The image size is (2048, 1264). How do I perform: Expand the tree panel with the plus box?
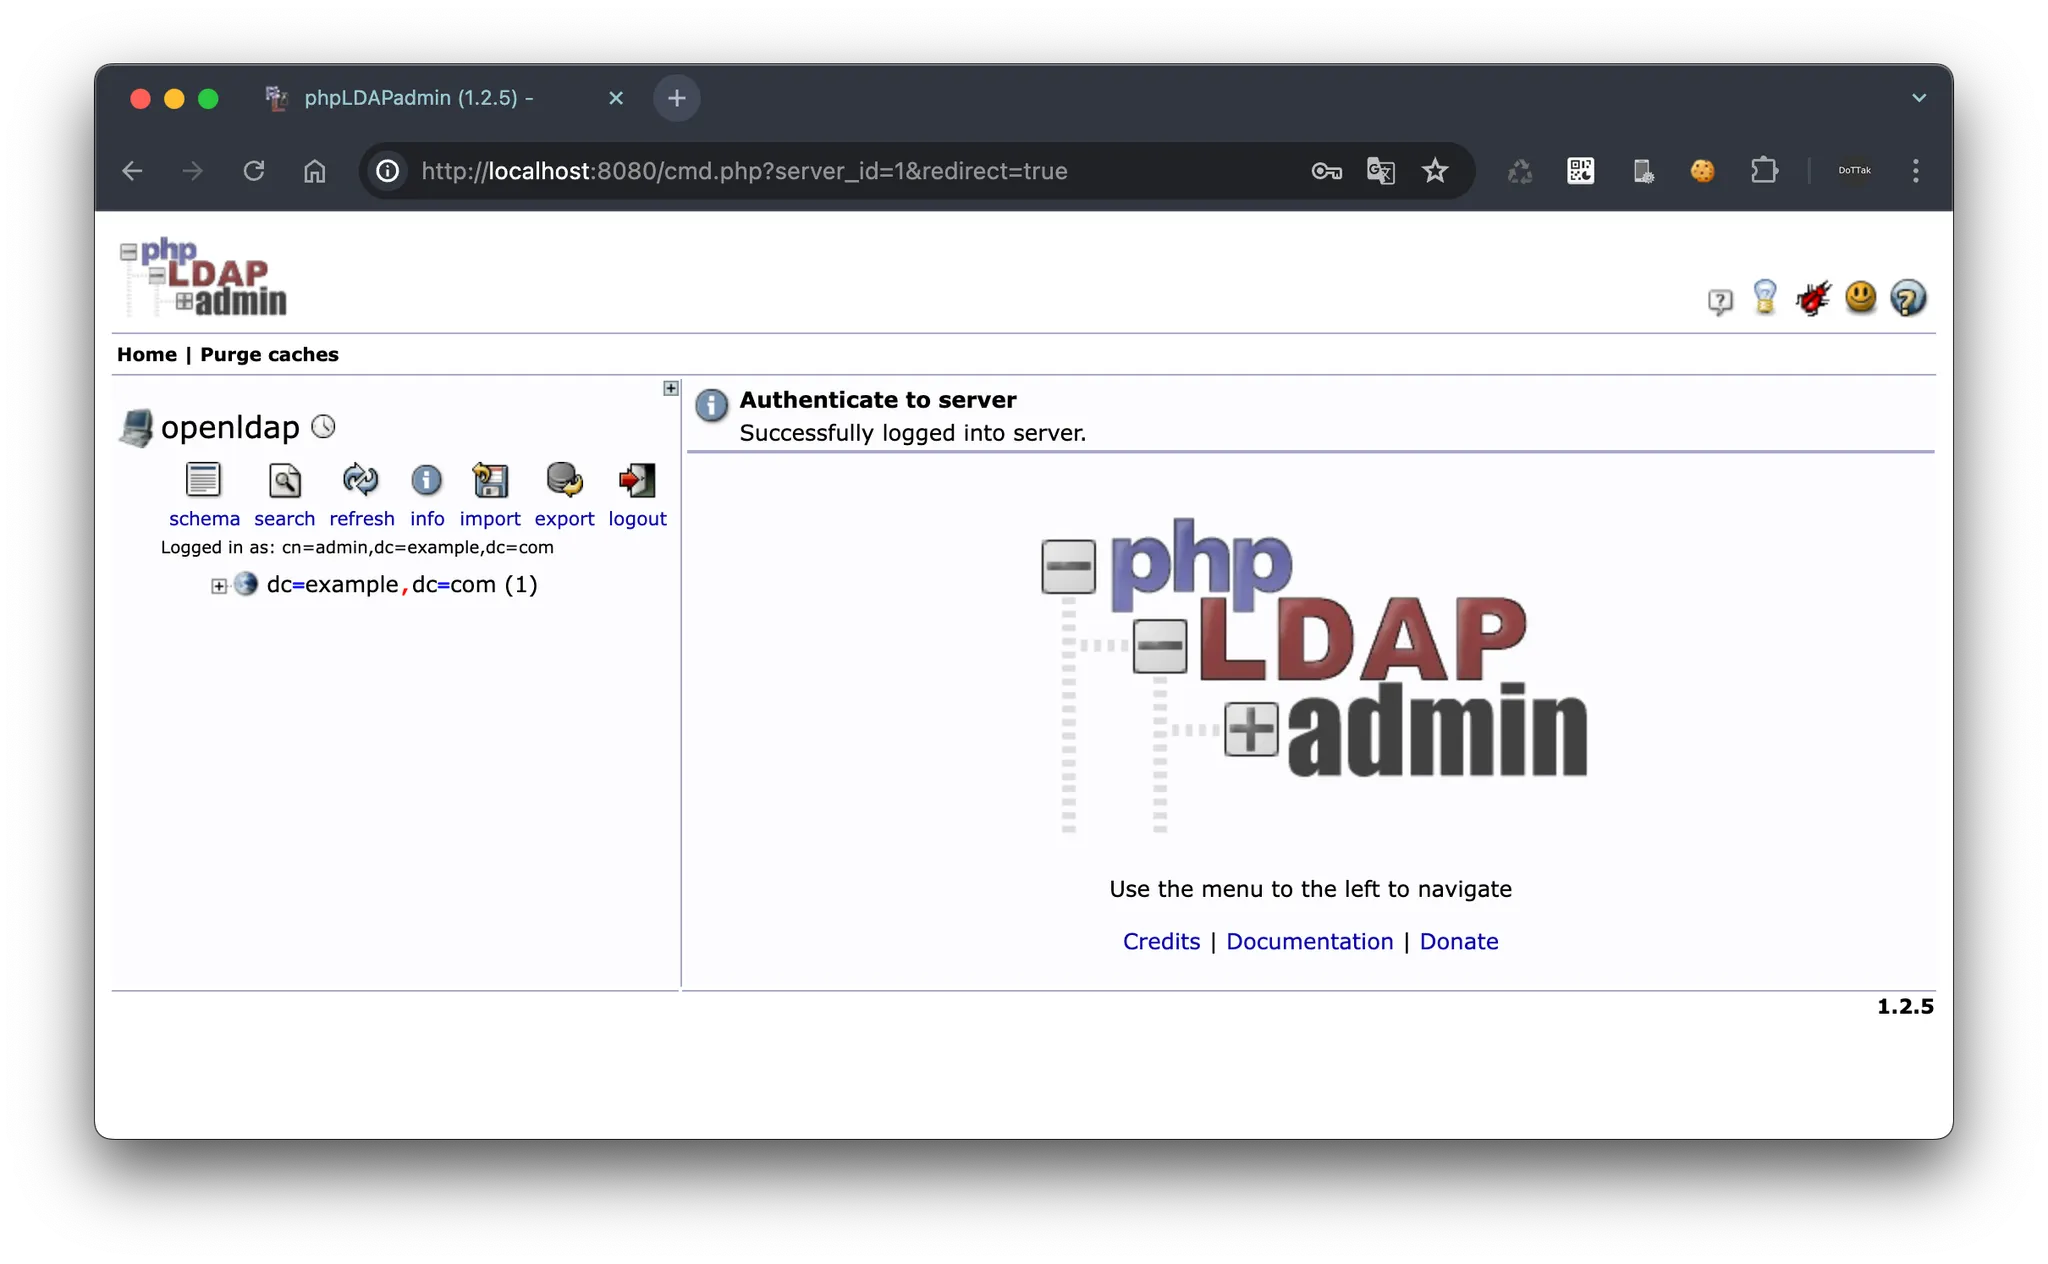[671, 388]
